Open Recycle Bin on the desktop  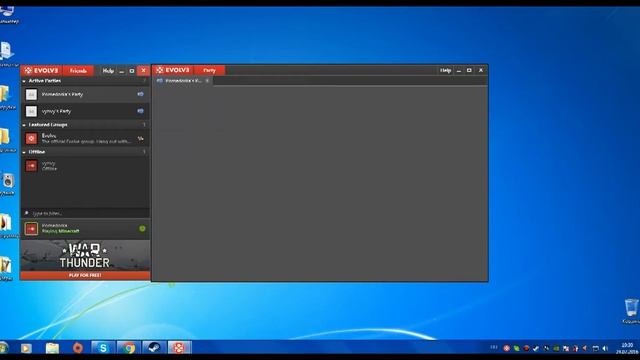coord(631,311)
